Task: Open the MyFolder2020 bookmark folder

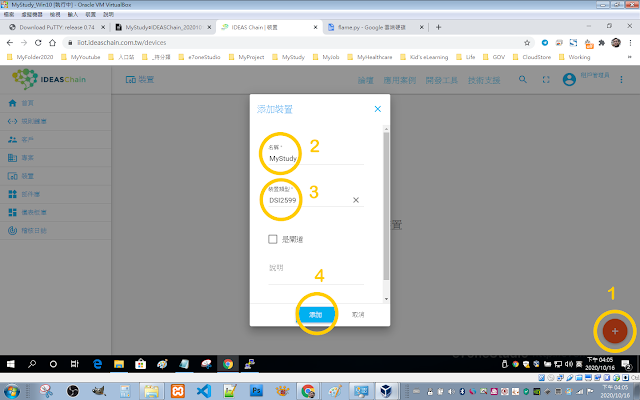Action: (x=30, y=57)
